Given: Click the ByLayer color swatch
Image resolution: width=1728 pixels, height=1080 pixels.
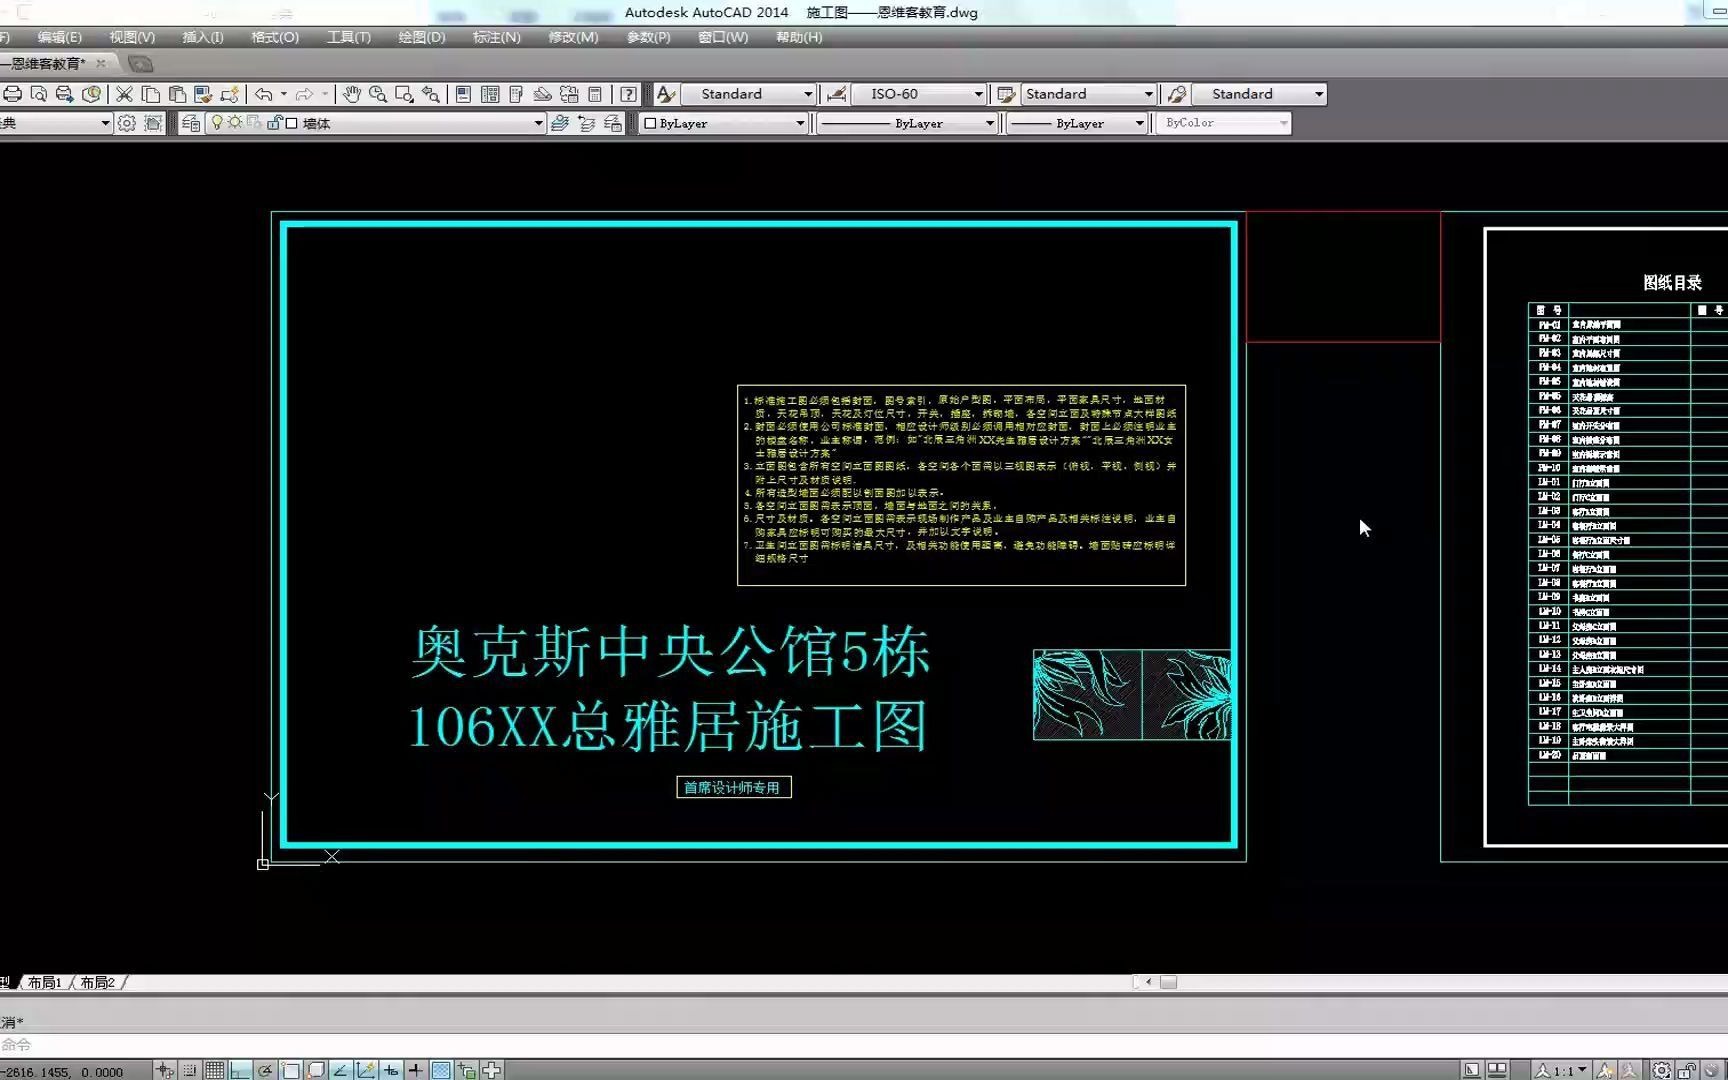Looking at the screenshot, I should 650,123.
